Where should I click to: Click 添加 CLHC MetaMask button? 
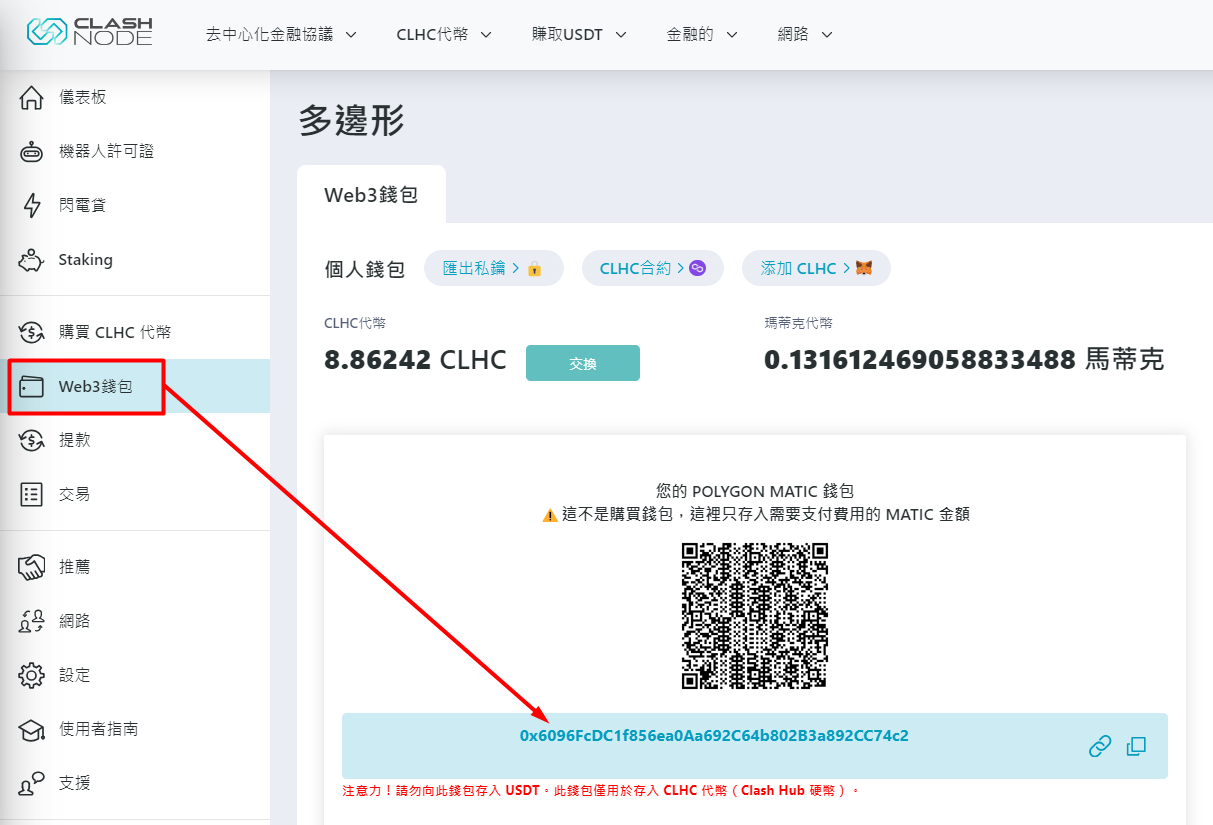816,268
